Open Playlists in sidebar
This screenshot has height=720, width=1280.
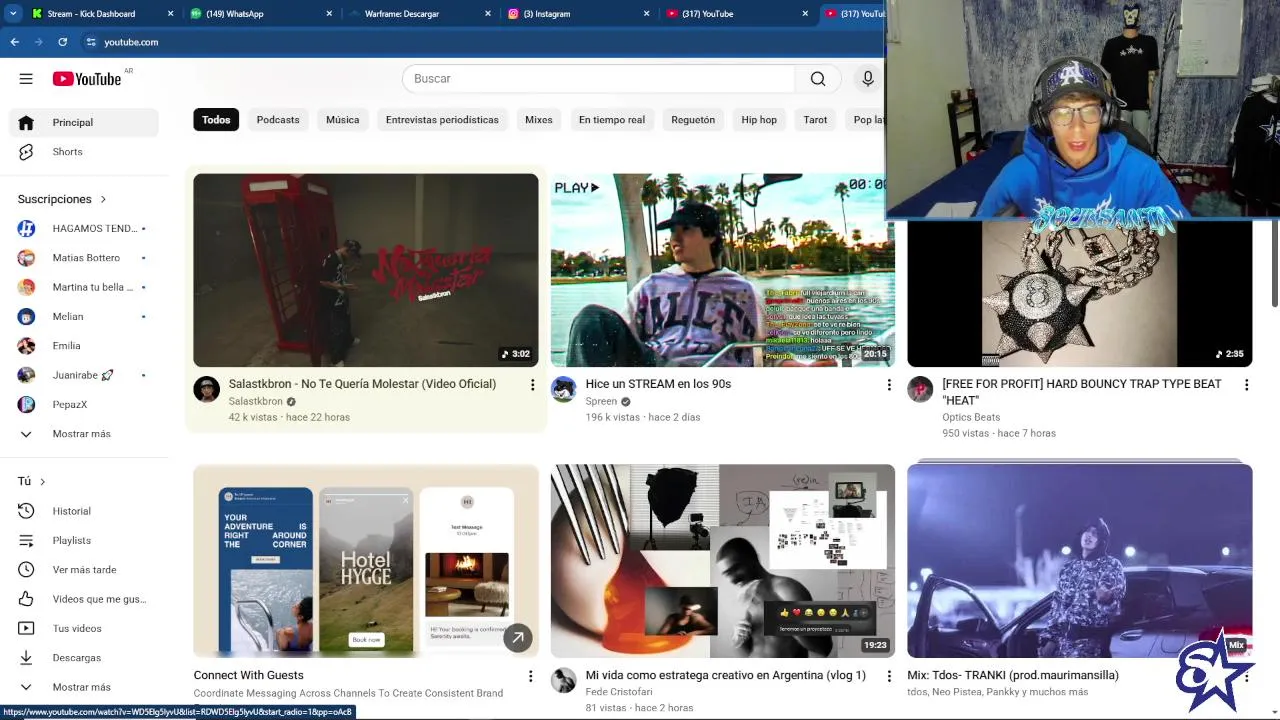click(84, 540)
